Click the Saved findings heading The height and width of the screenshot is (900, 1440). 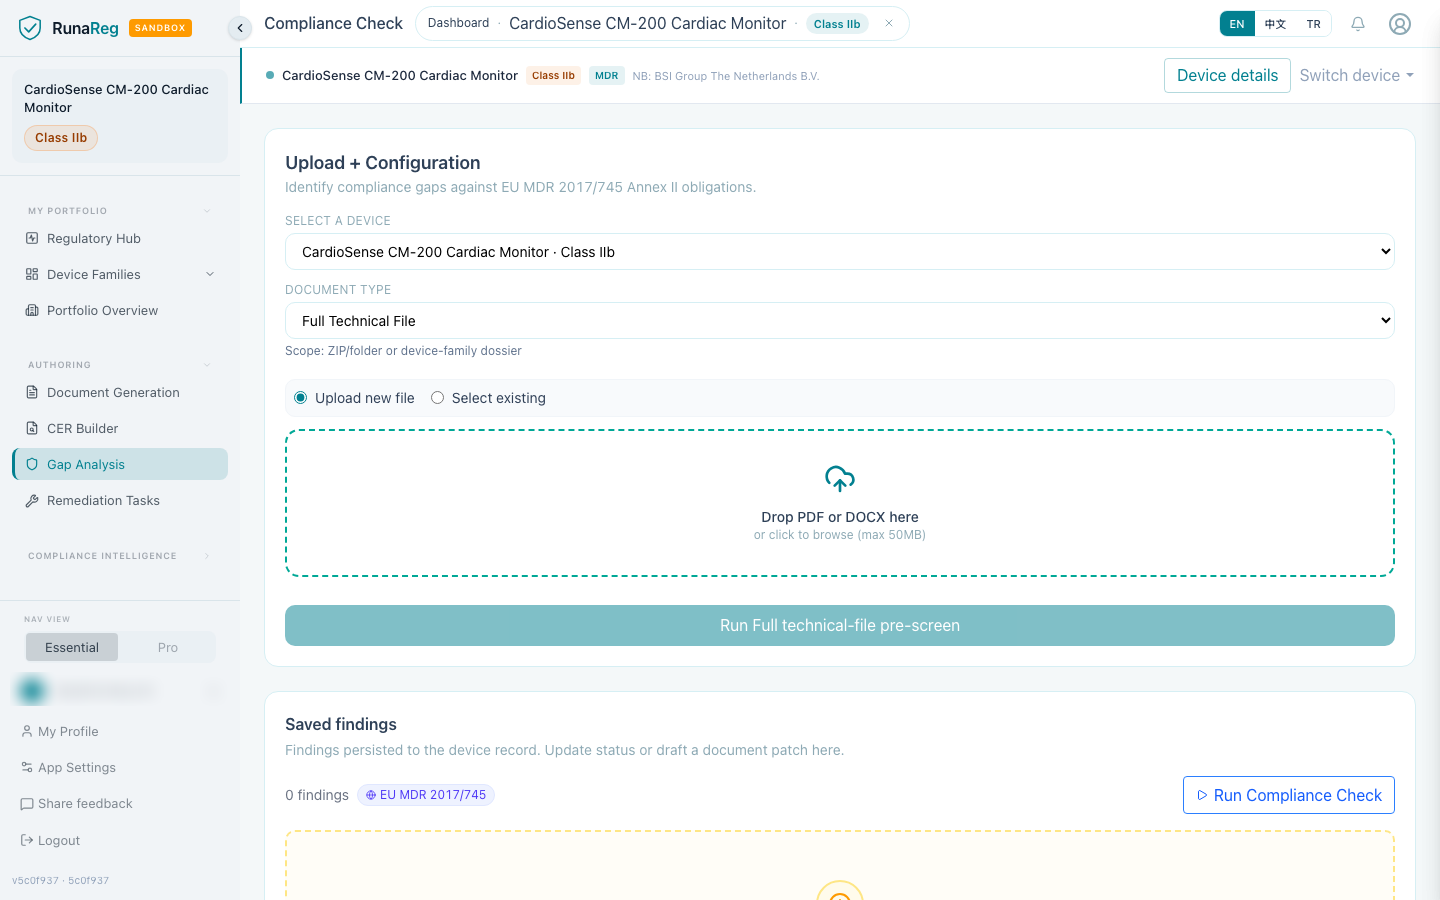coord(341,724)
